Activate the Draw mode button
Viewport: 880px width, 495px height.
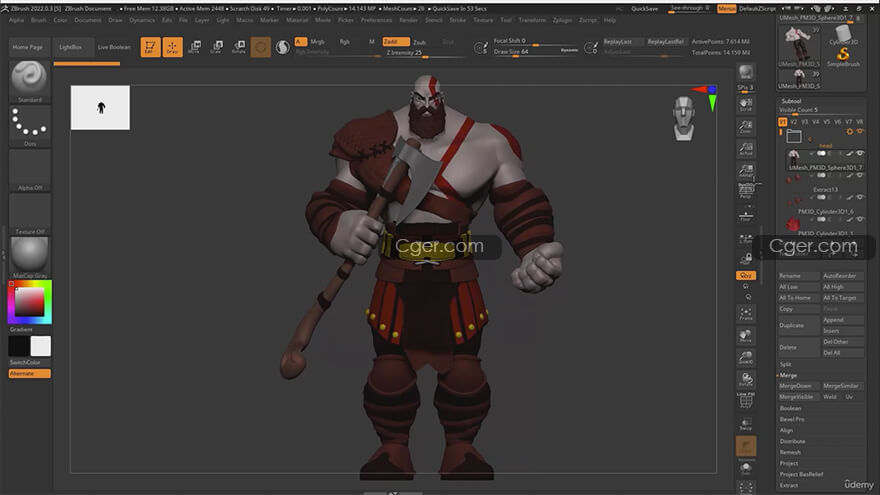[172, 47]
